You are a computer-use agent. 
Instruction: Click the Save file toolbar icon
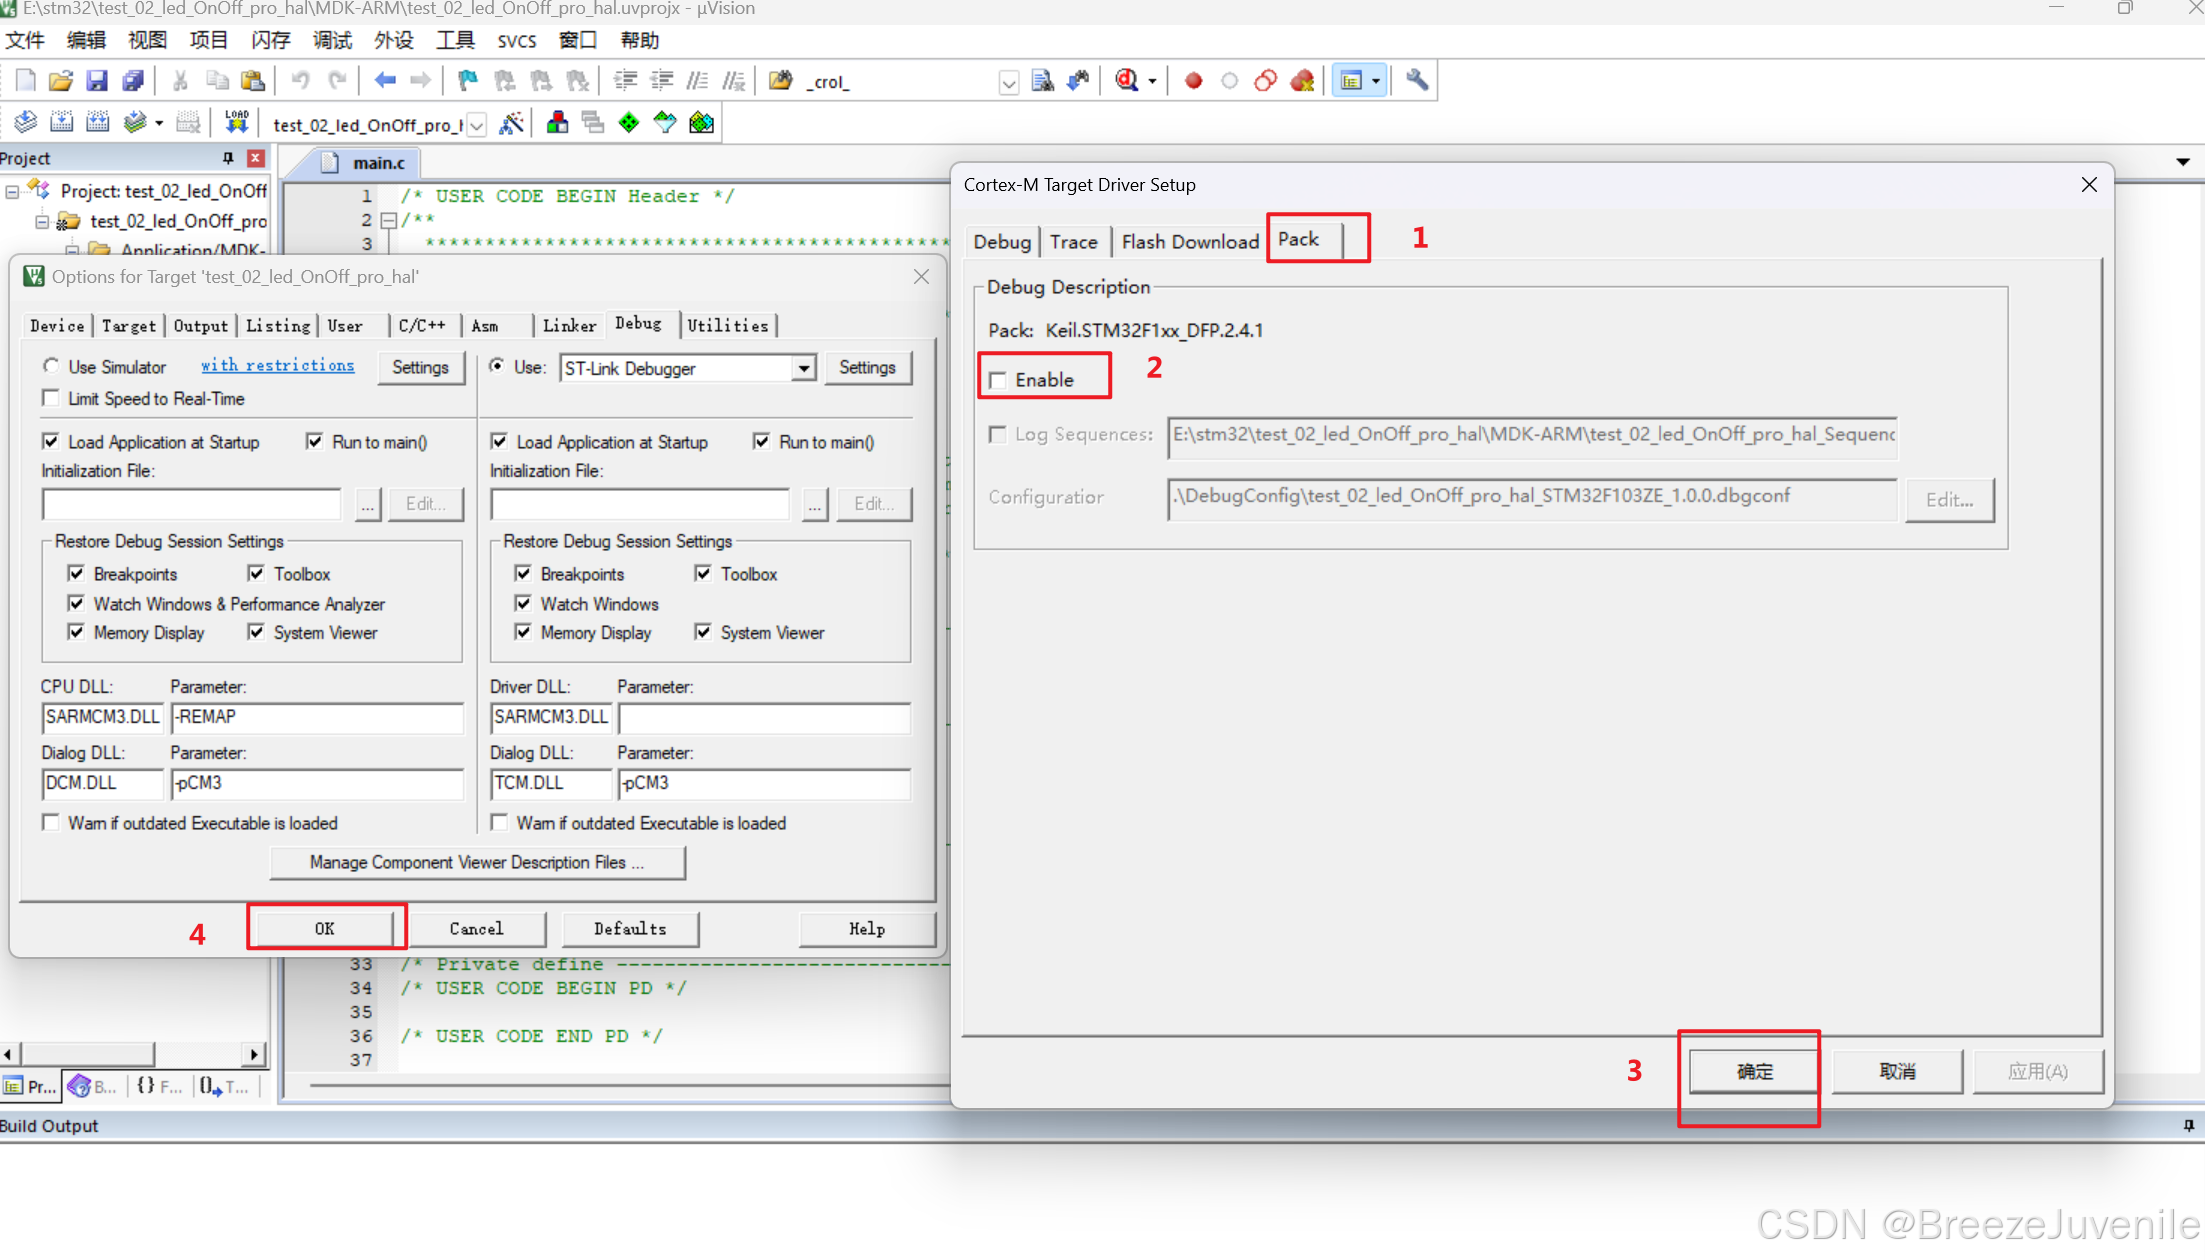(97, 81)
